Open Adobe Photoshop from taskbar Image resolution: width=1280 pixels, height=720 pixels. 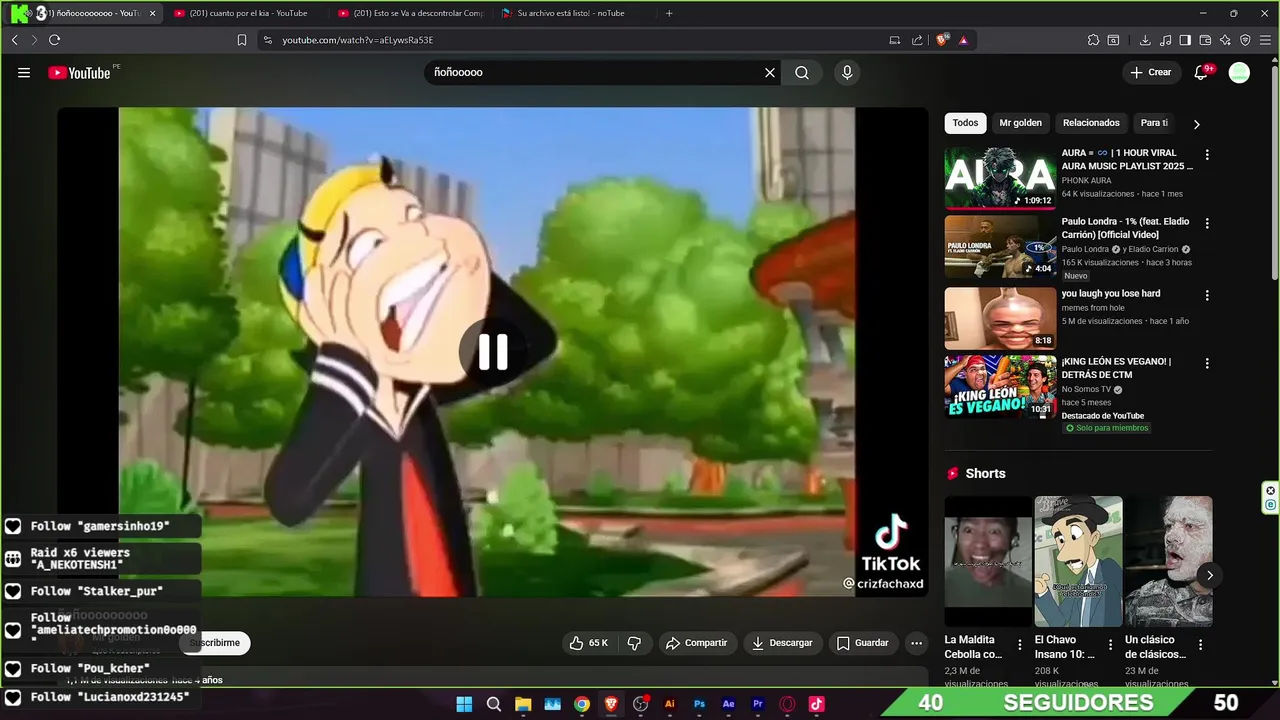[699, 704]
